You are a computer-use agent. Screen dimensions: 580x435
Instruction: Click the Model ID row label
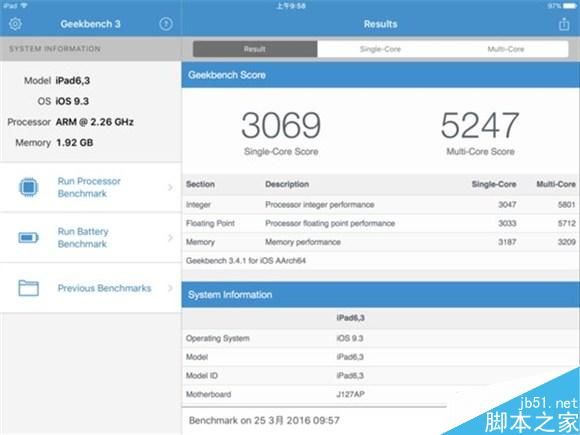(202, 375)
